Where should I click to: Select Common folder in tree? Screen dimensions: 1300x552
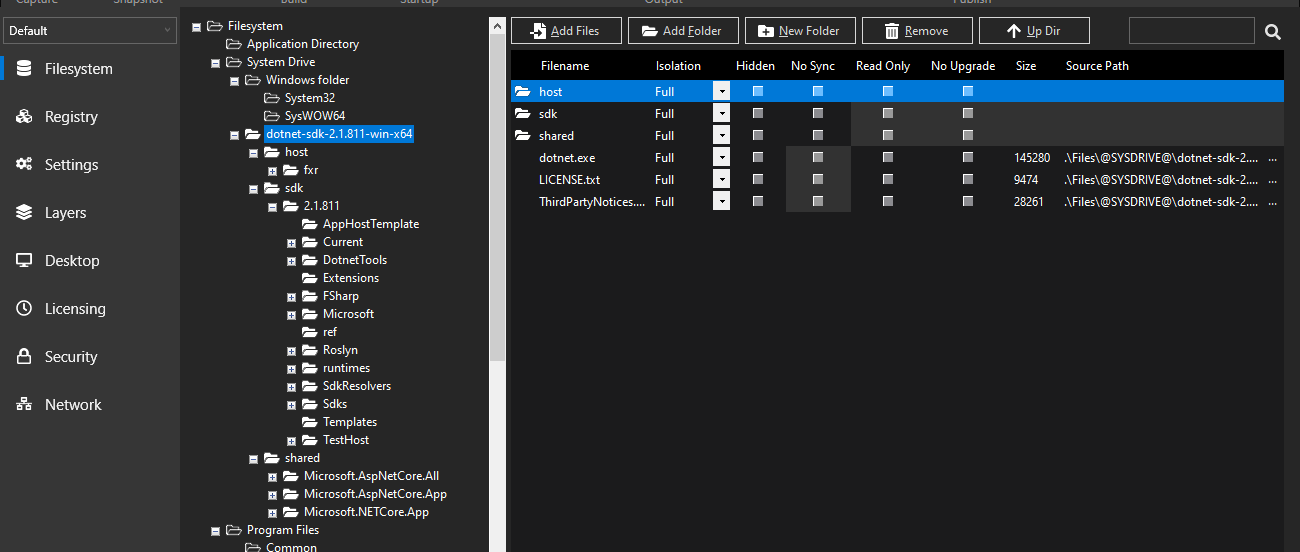(291, 547)
